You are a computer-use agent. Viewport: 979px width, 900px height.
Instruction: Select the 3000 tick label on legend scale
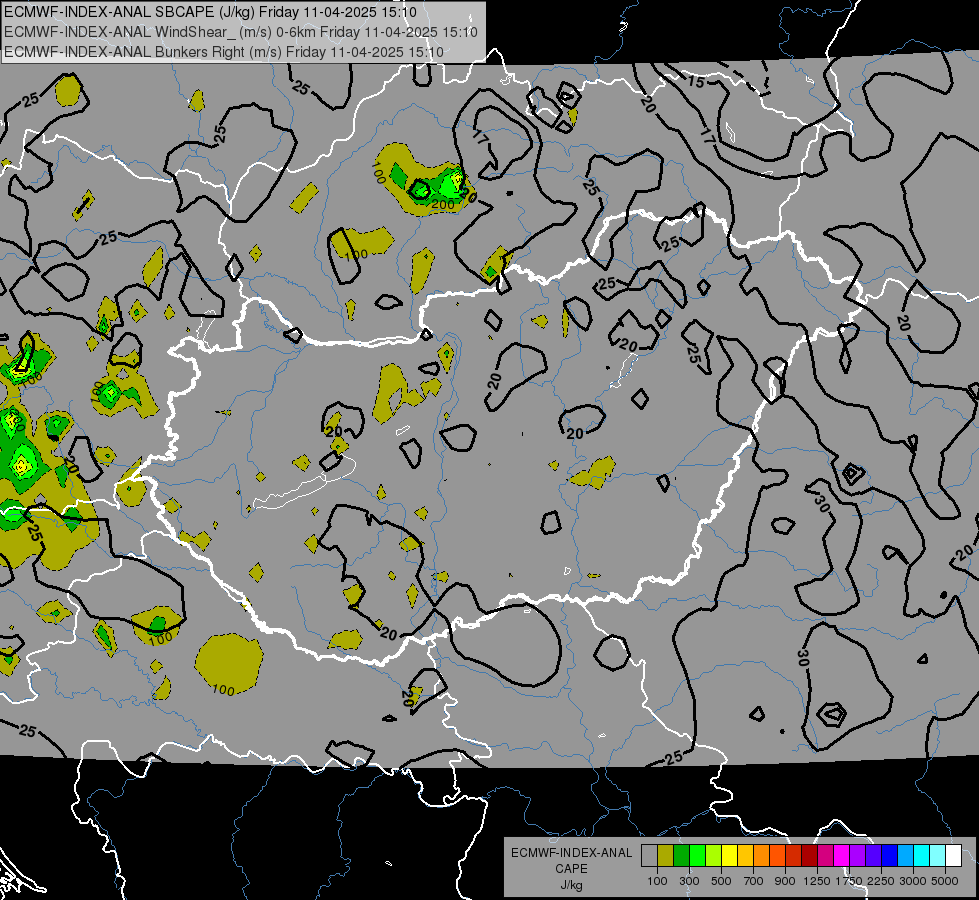click(x=913, y=881)
